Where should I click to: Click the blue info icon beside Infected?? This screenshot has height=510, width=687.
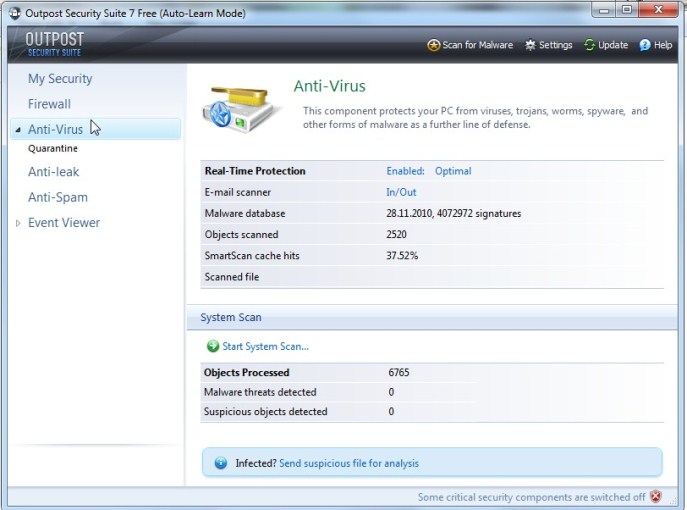(x=221, y=463)
